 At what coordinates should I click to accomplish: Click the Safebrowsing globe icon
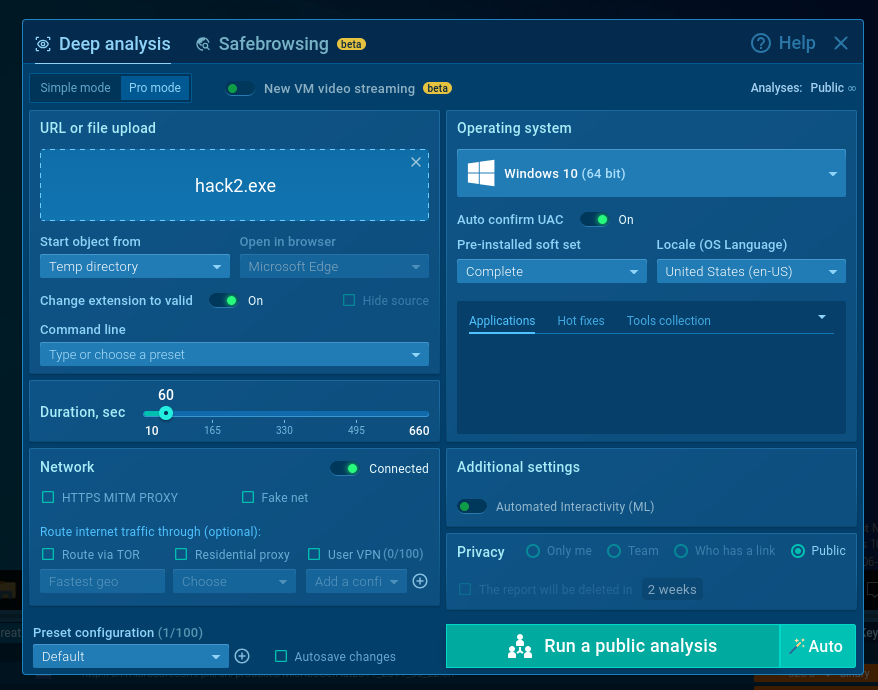click(x=203, y=44)
